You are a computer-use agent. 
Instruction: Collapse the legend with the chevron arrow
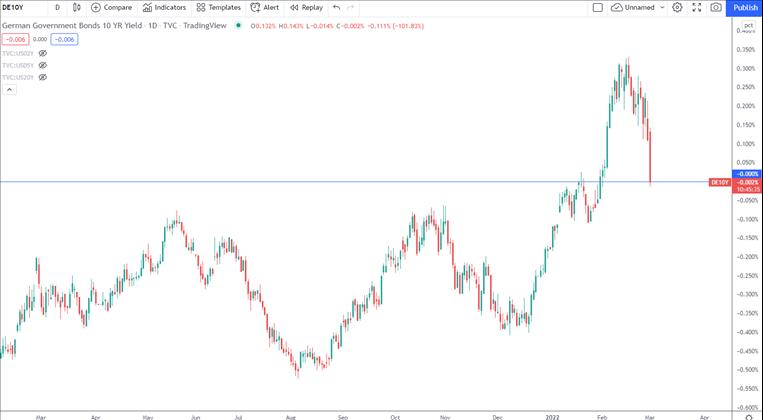(10, 90)
